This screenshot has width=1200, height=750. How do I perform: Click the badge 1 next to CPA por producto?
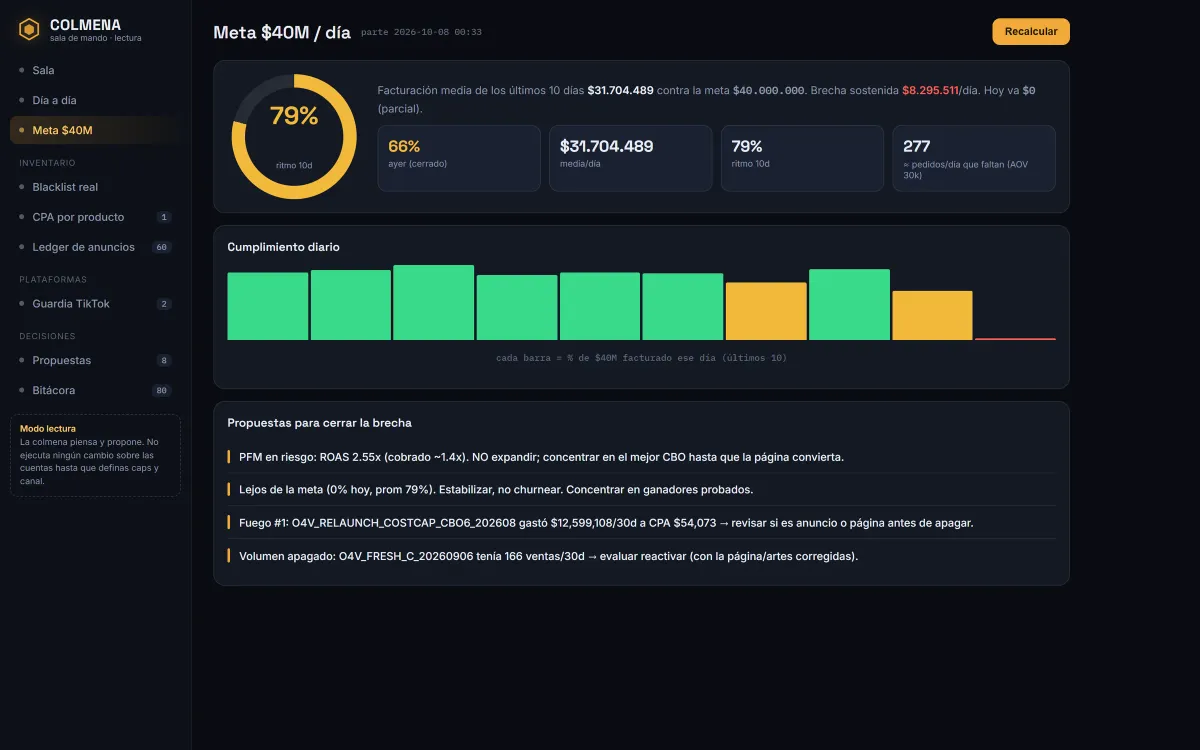point(164,217)
